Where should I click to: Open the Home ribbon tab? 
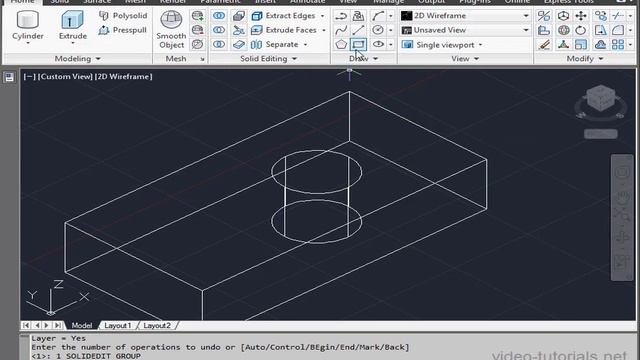[x=22, y=2]
